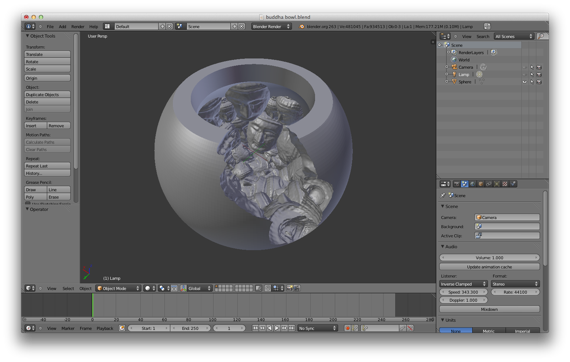Toggle viewport visibility for Sphere
The width and height of the screenshot is (570, 362).
pos(525,82)
